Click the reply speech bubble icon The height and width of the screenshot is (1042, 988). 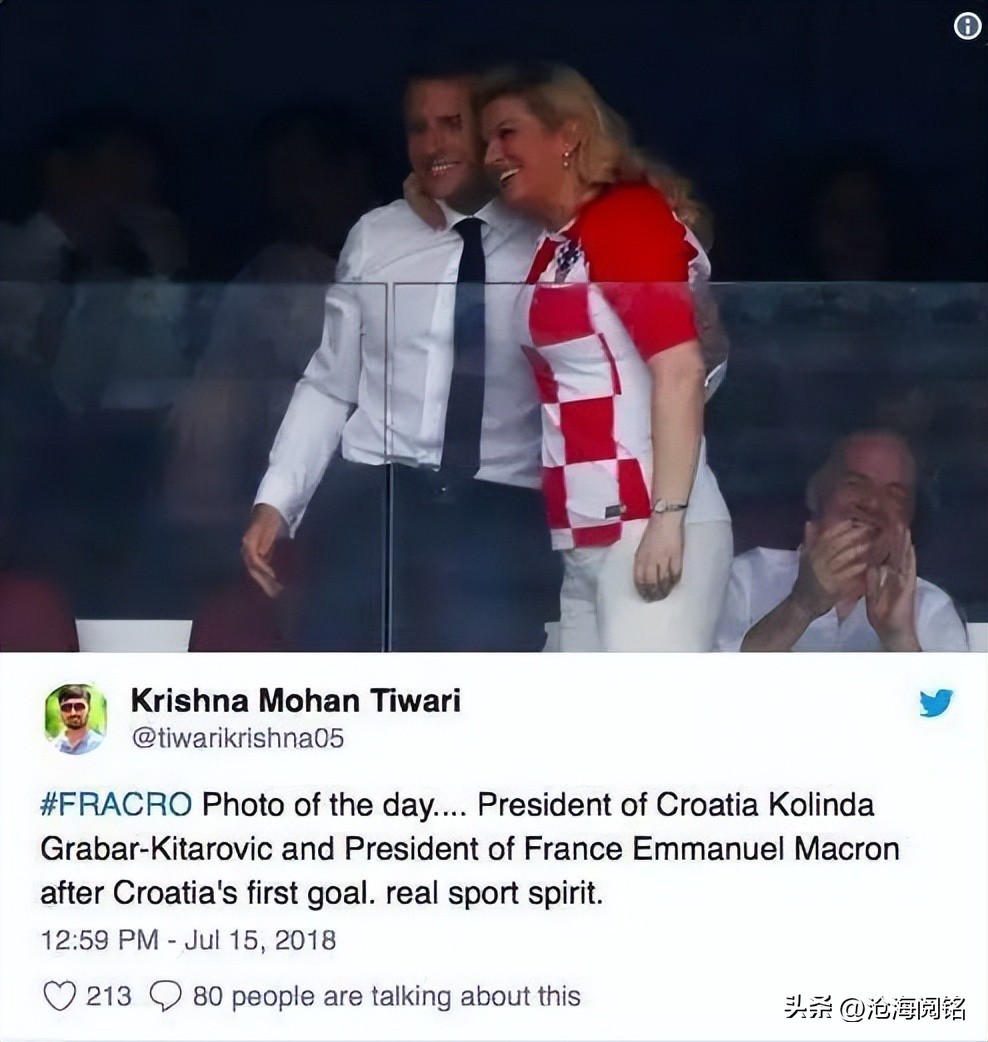[x=165, y=995]
